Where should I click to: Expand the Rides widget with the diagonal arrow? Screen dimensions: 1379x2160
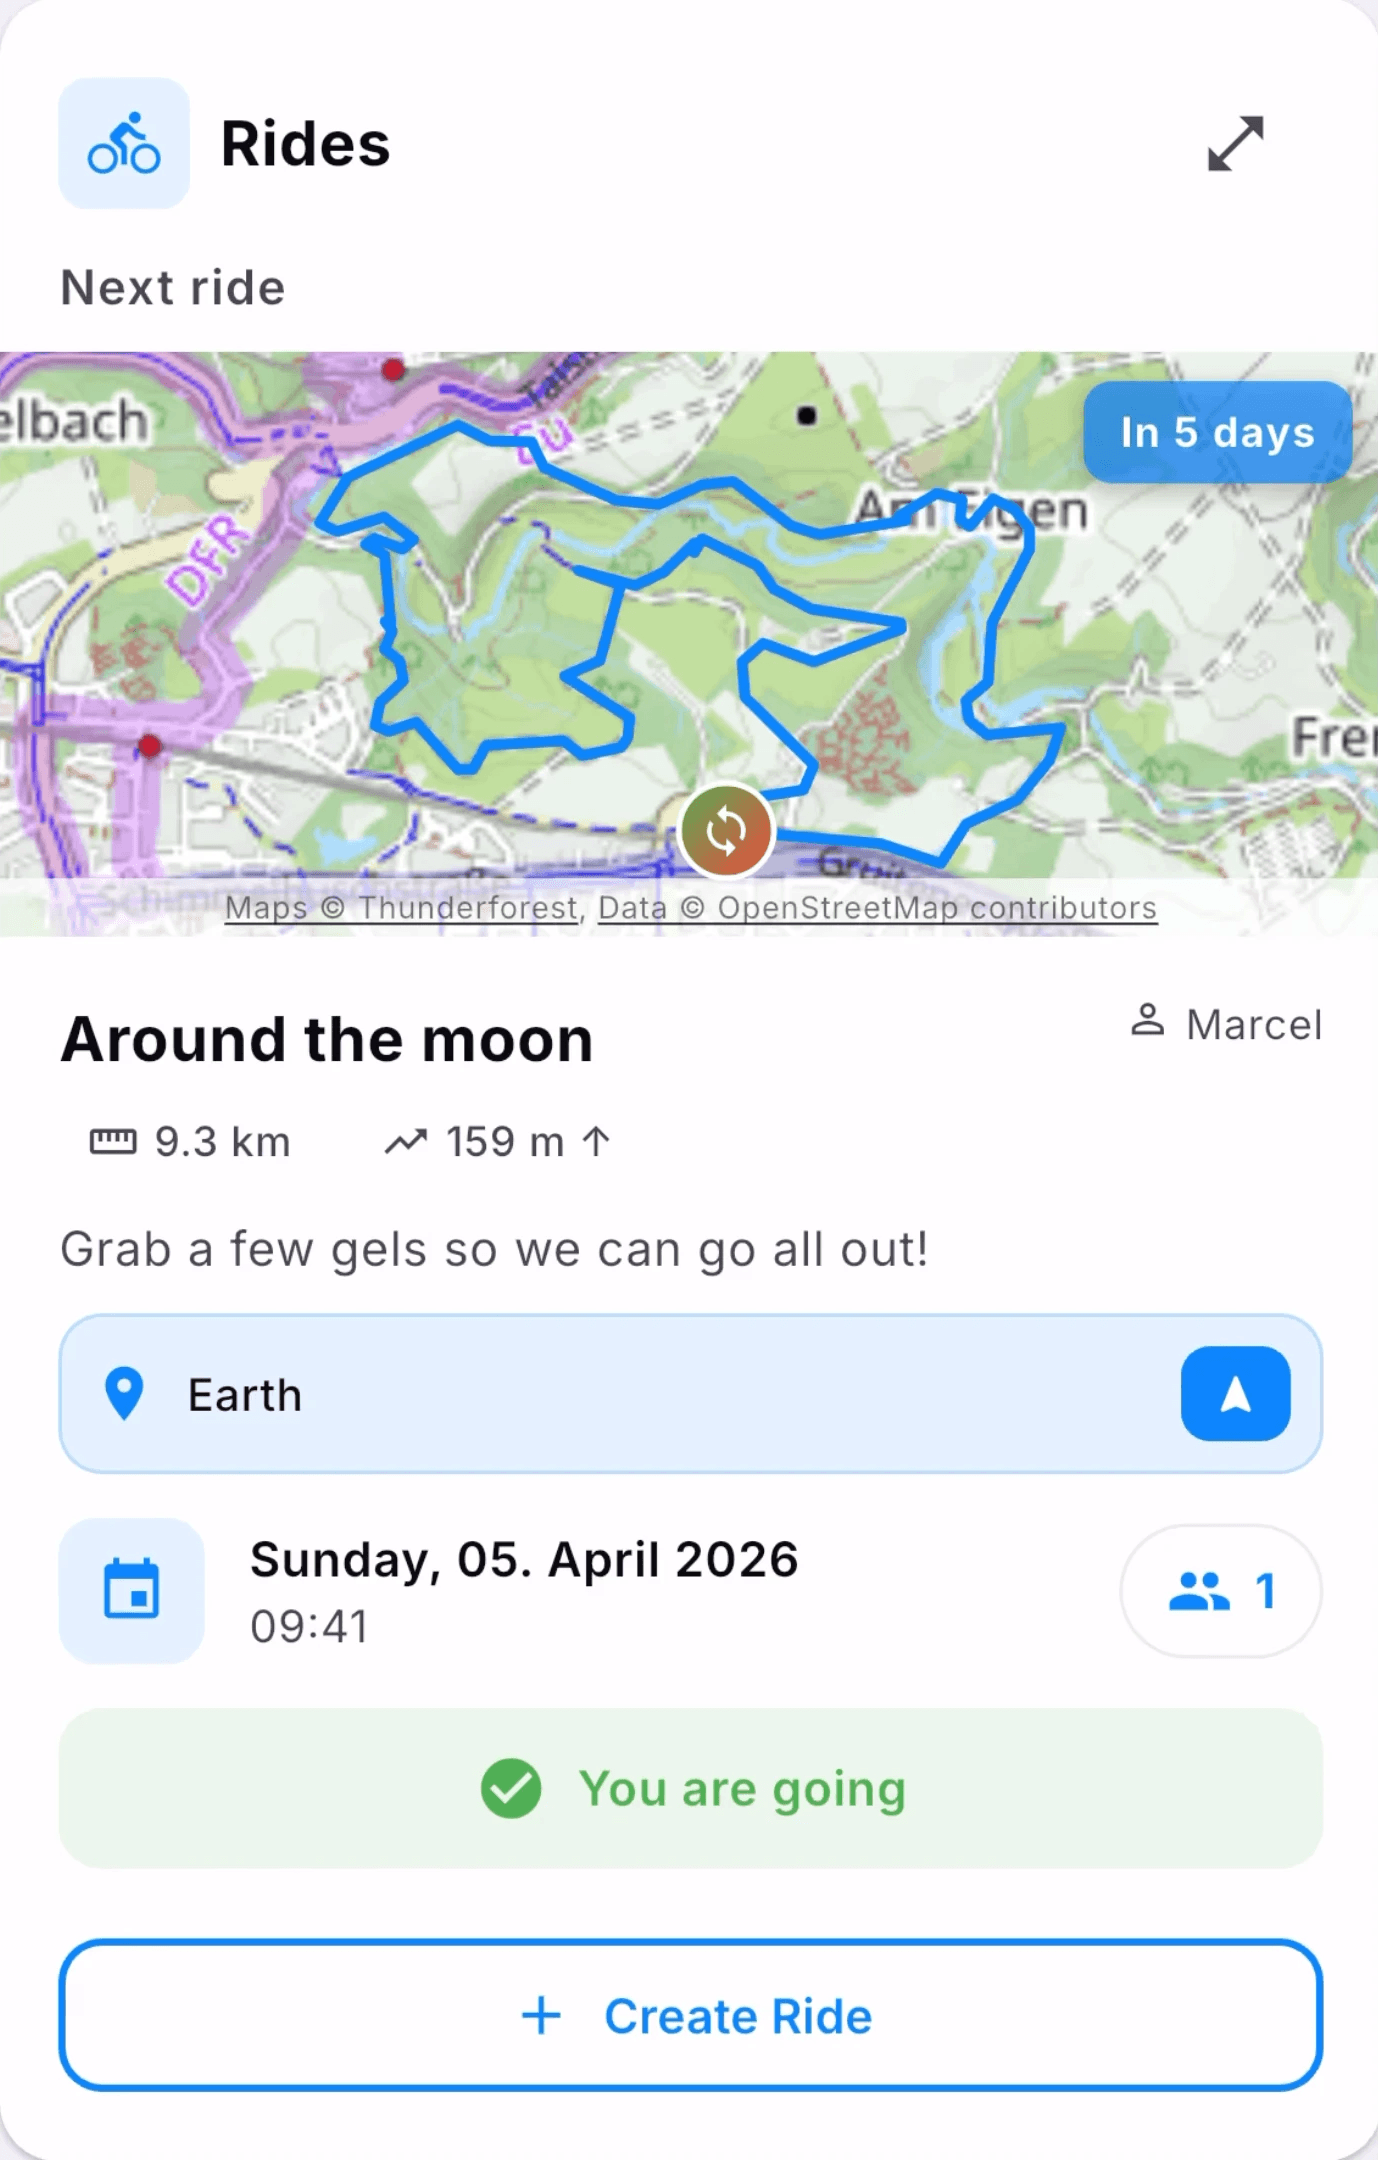[x=1237, y=143]
